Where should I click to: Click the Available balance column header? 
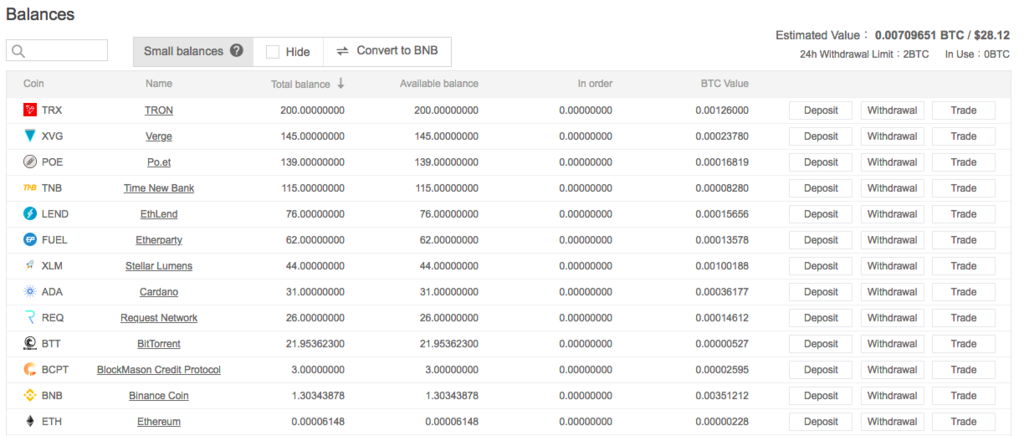[x=439, y=84]
